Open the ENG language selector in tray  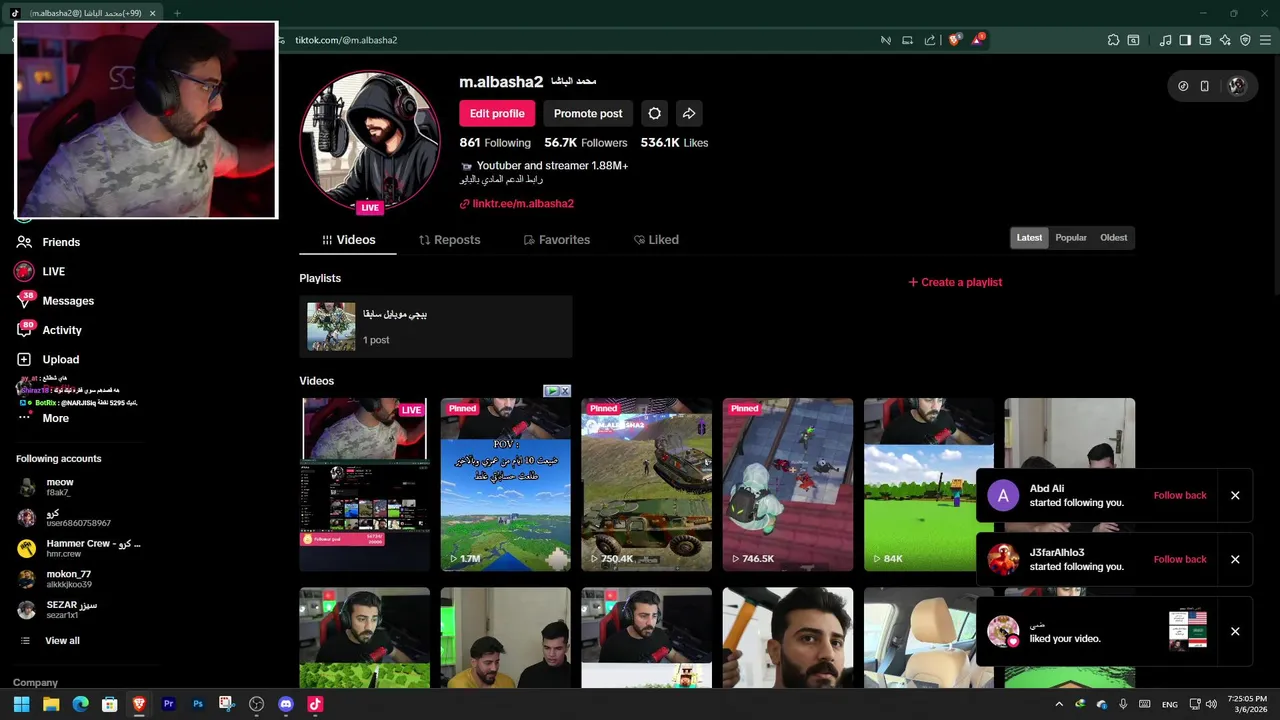[x=1169, y=704]
